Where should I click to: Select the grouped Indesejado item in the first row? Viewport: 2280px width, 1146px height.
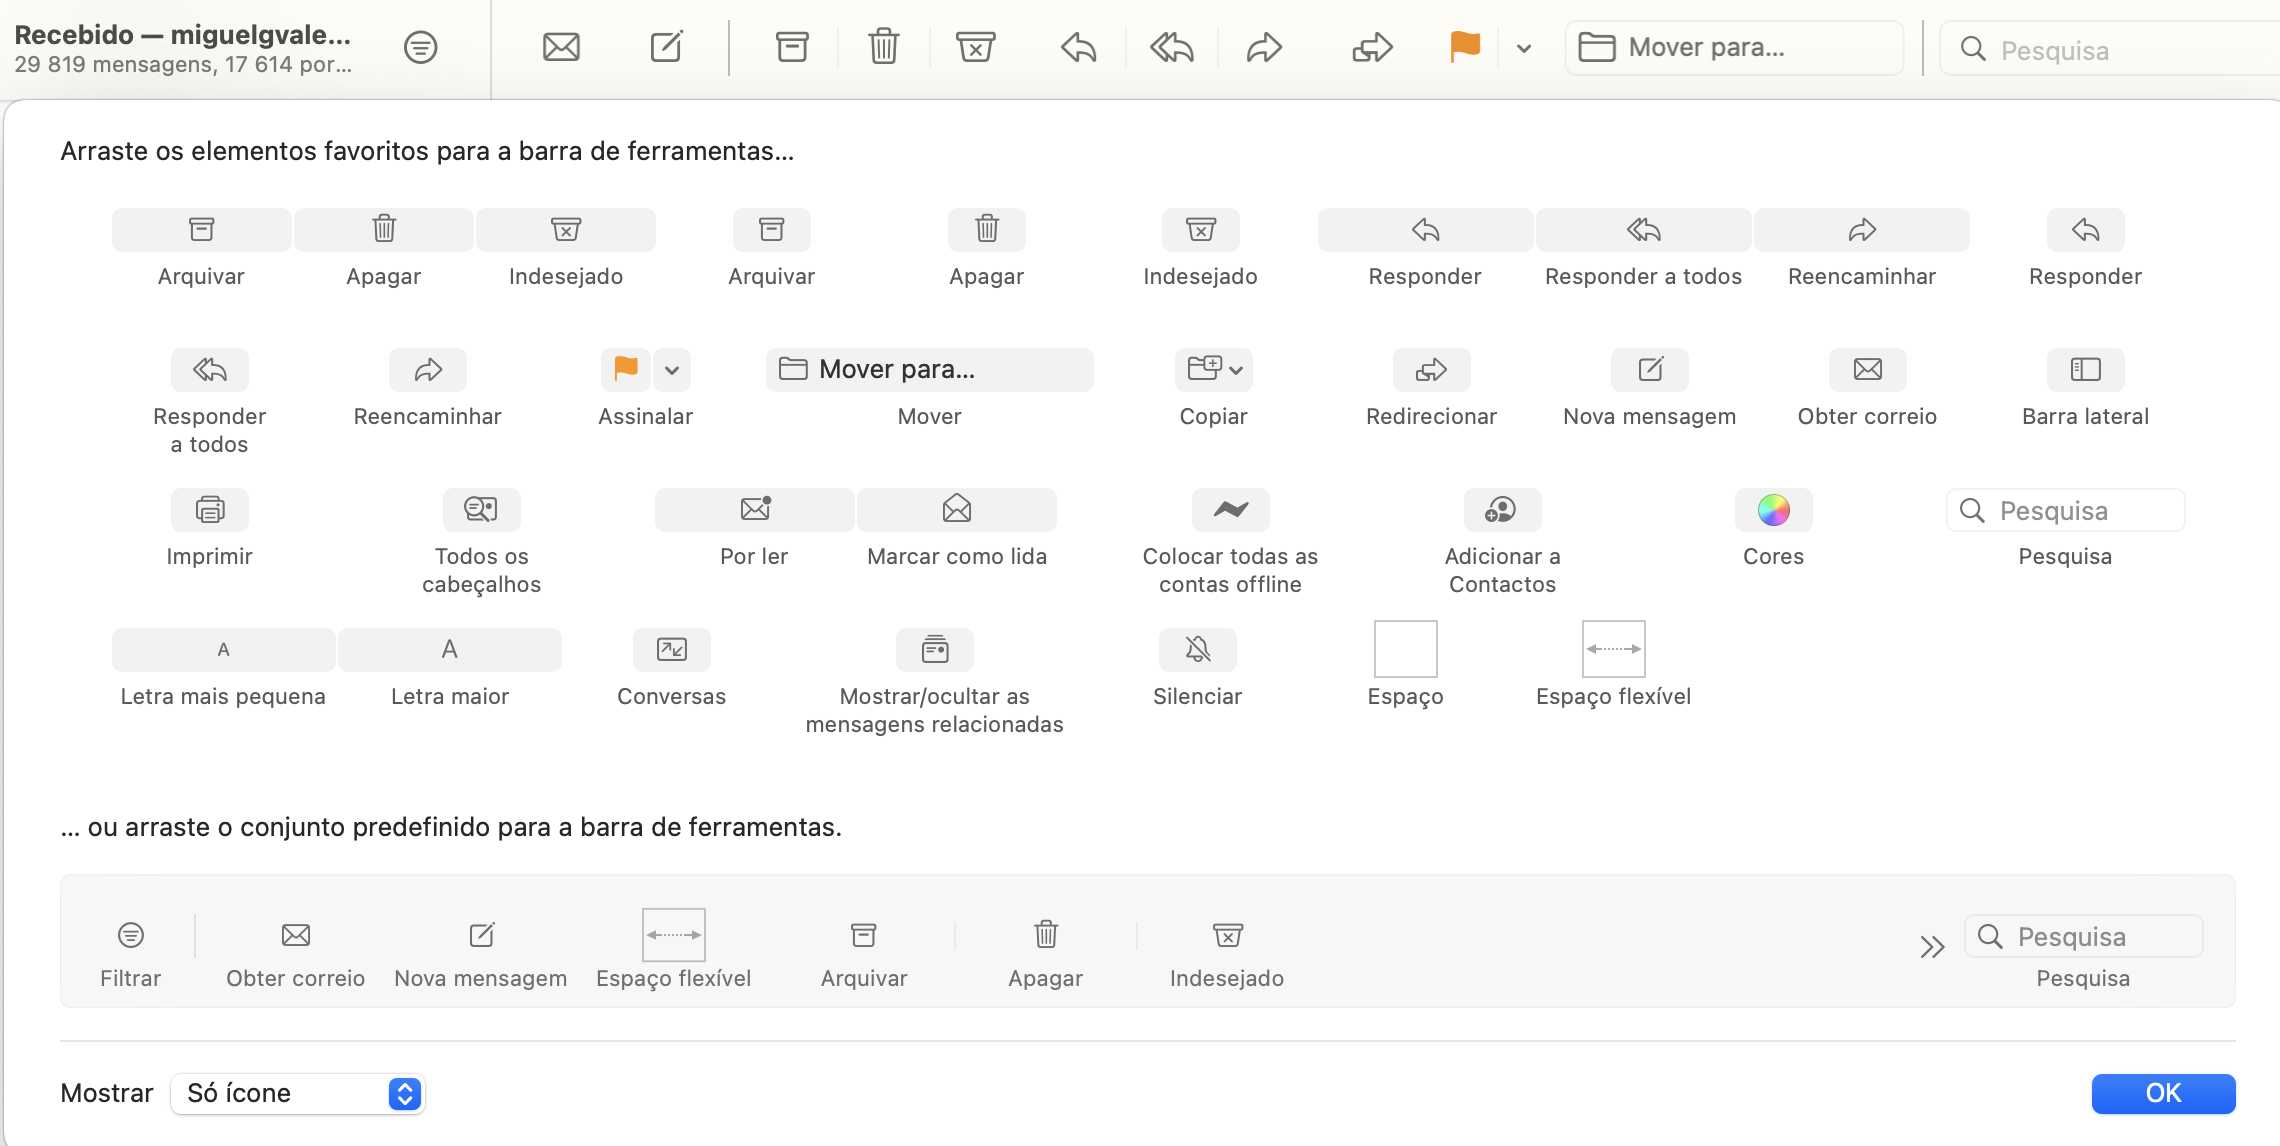(x=566, y=230)
